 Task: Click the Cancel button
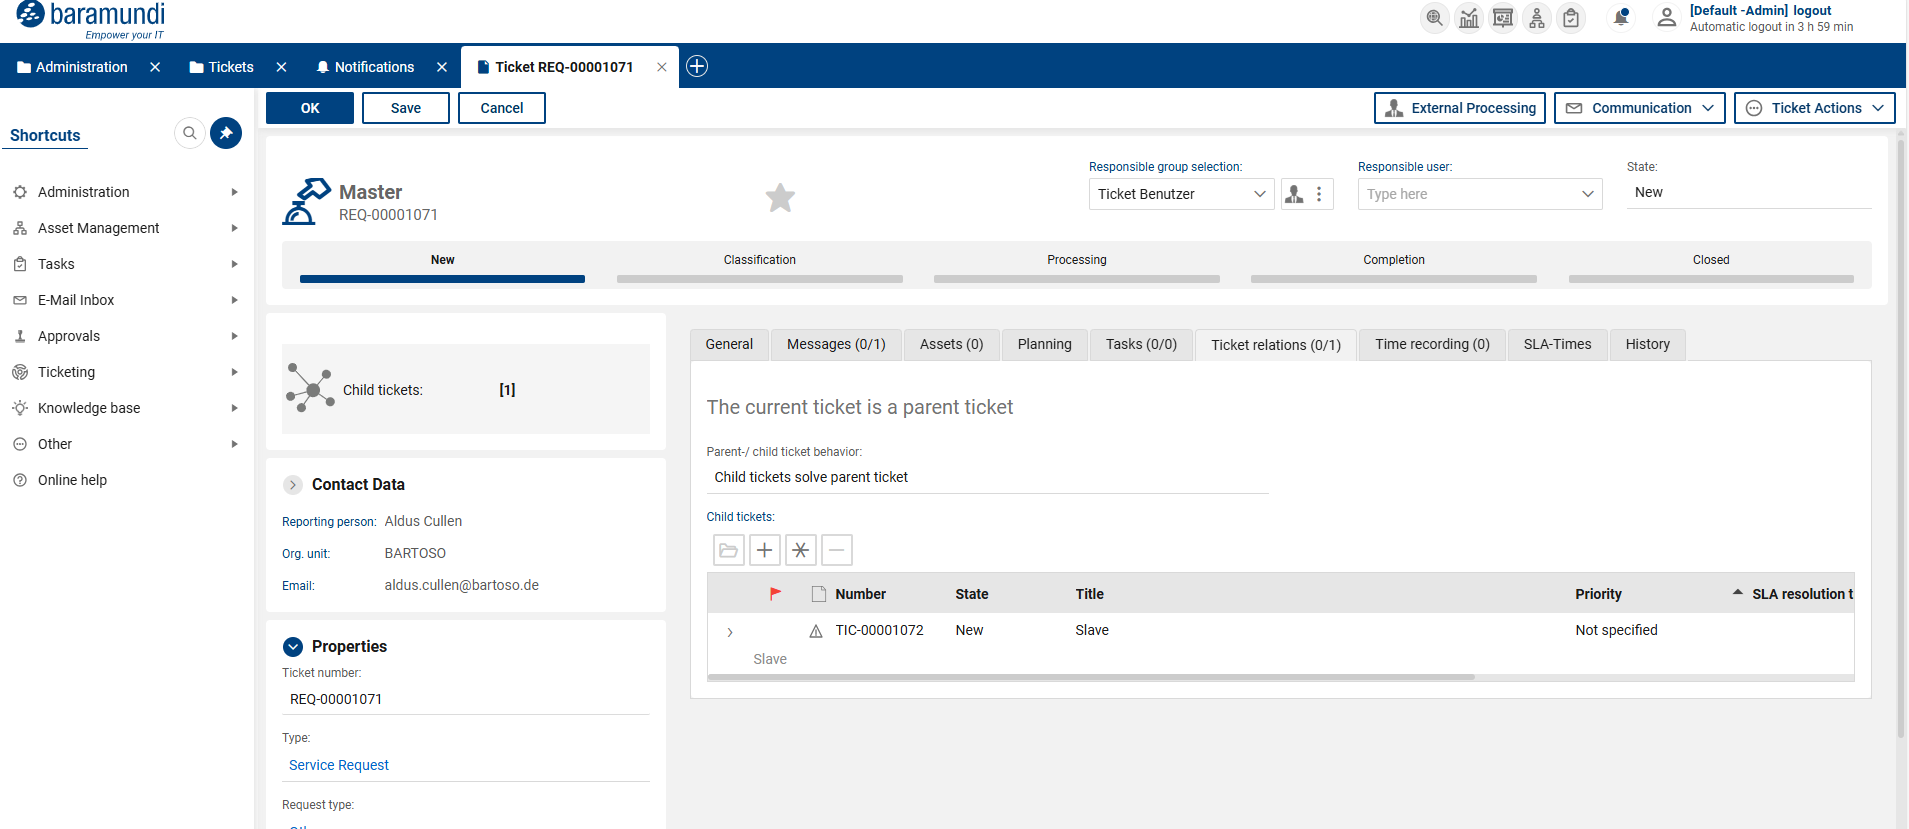pos(502,108)
